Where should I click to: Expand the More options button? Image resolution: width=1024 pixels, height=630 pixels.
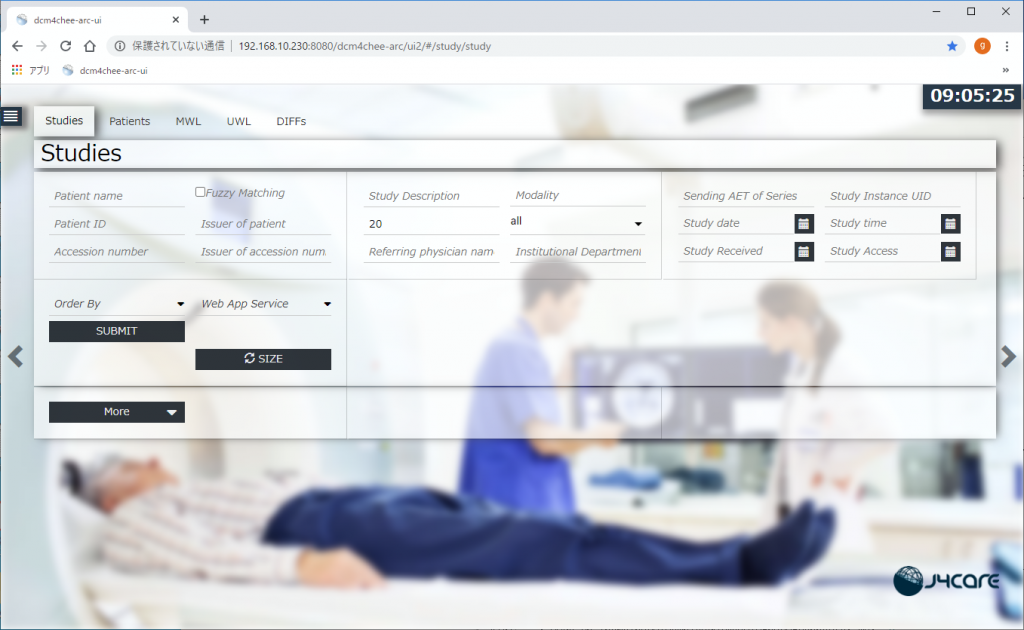click(x=117, y=412)
